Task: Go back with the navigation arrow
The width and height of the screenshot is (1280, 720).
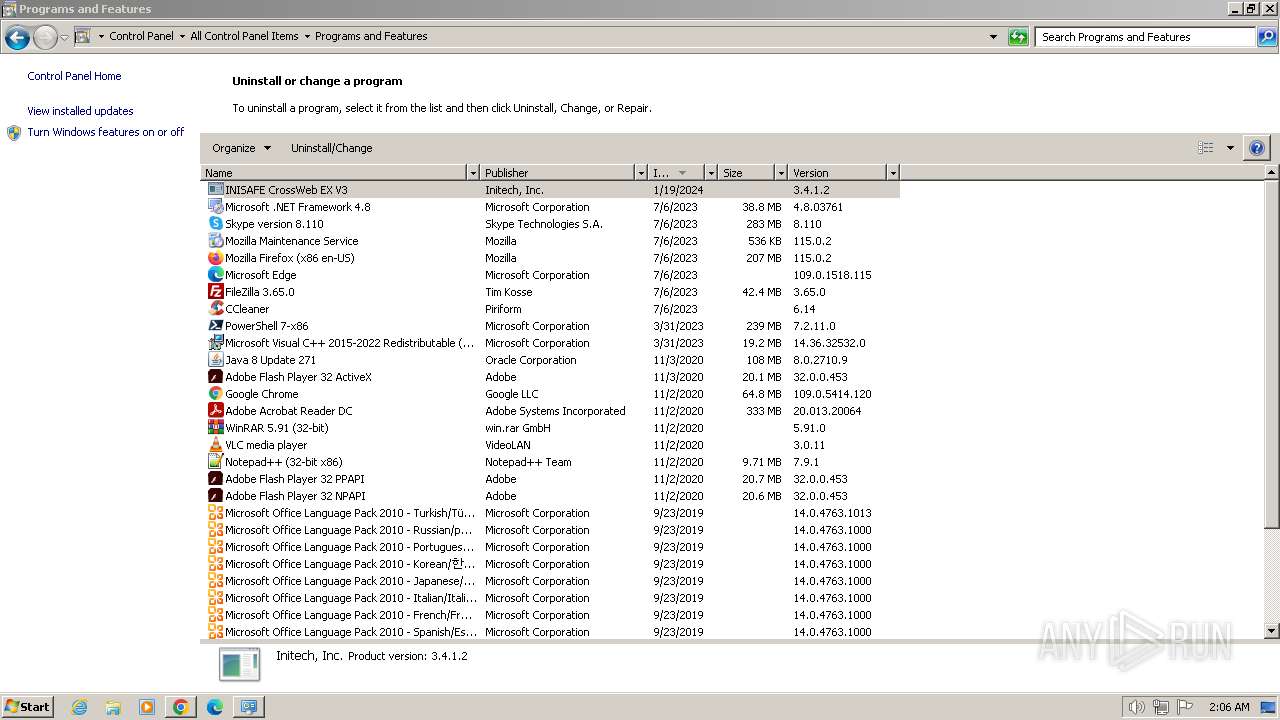Action: [17, 38]
